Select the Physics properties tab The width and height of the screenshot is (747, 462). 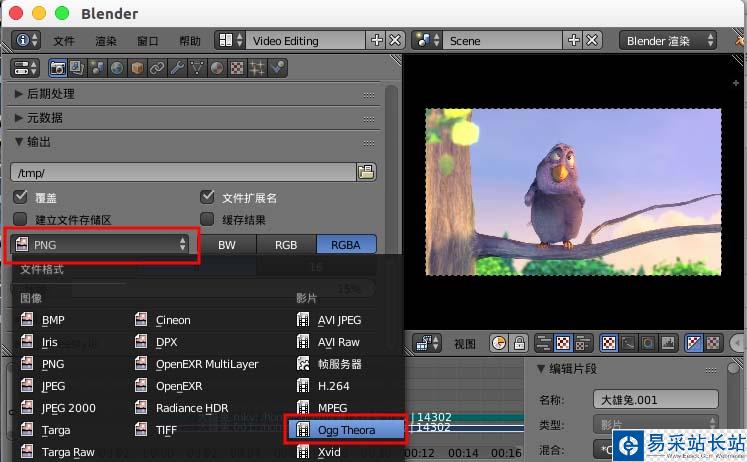[x=277, y=68]
